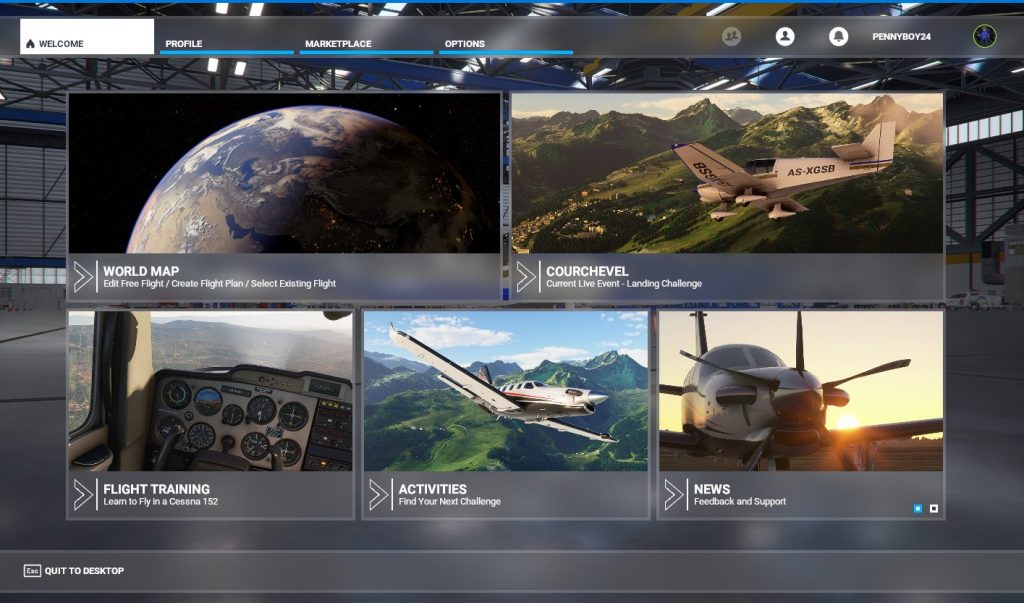Screen dimensions: 1024x603
Task: Click Quit to Desktop
Action: [84, 570]
